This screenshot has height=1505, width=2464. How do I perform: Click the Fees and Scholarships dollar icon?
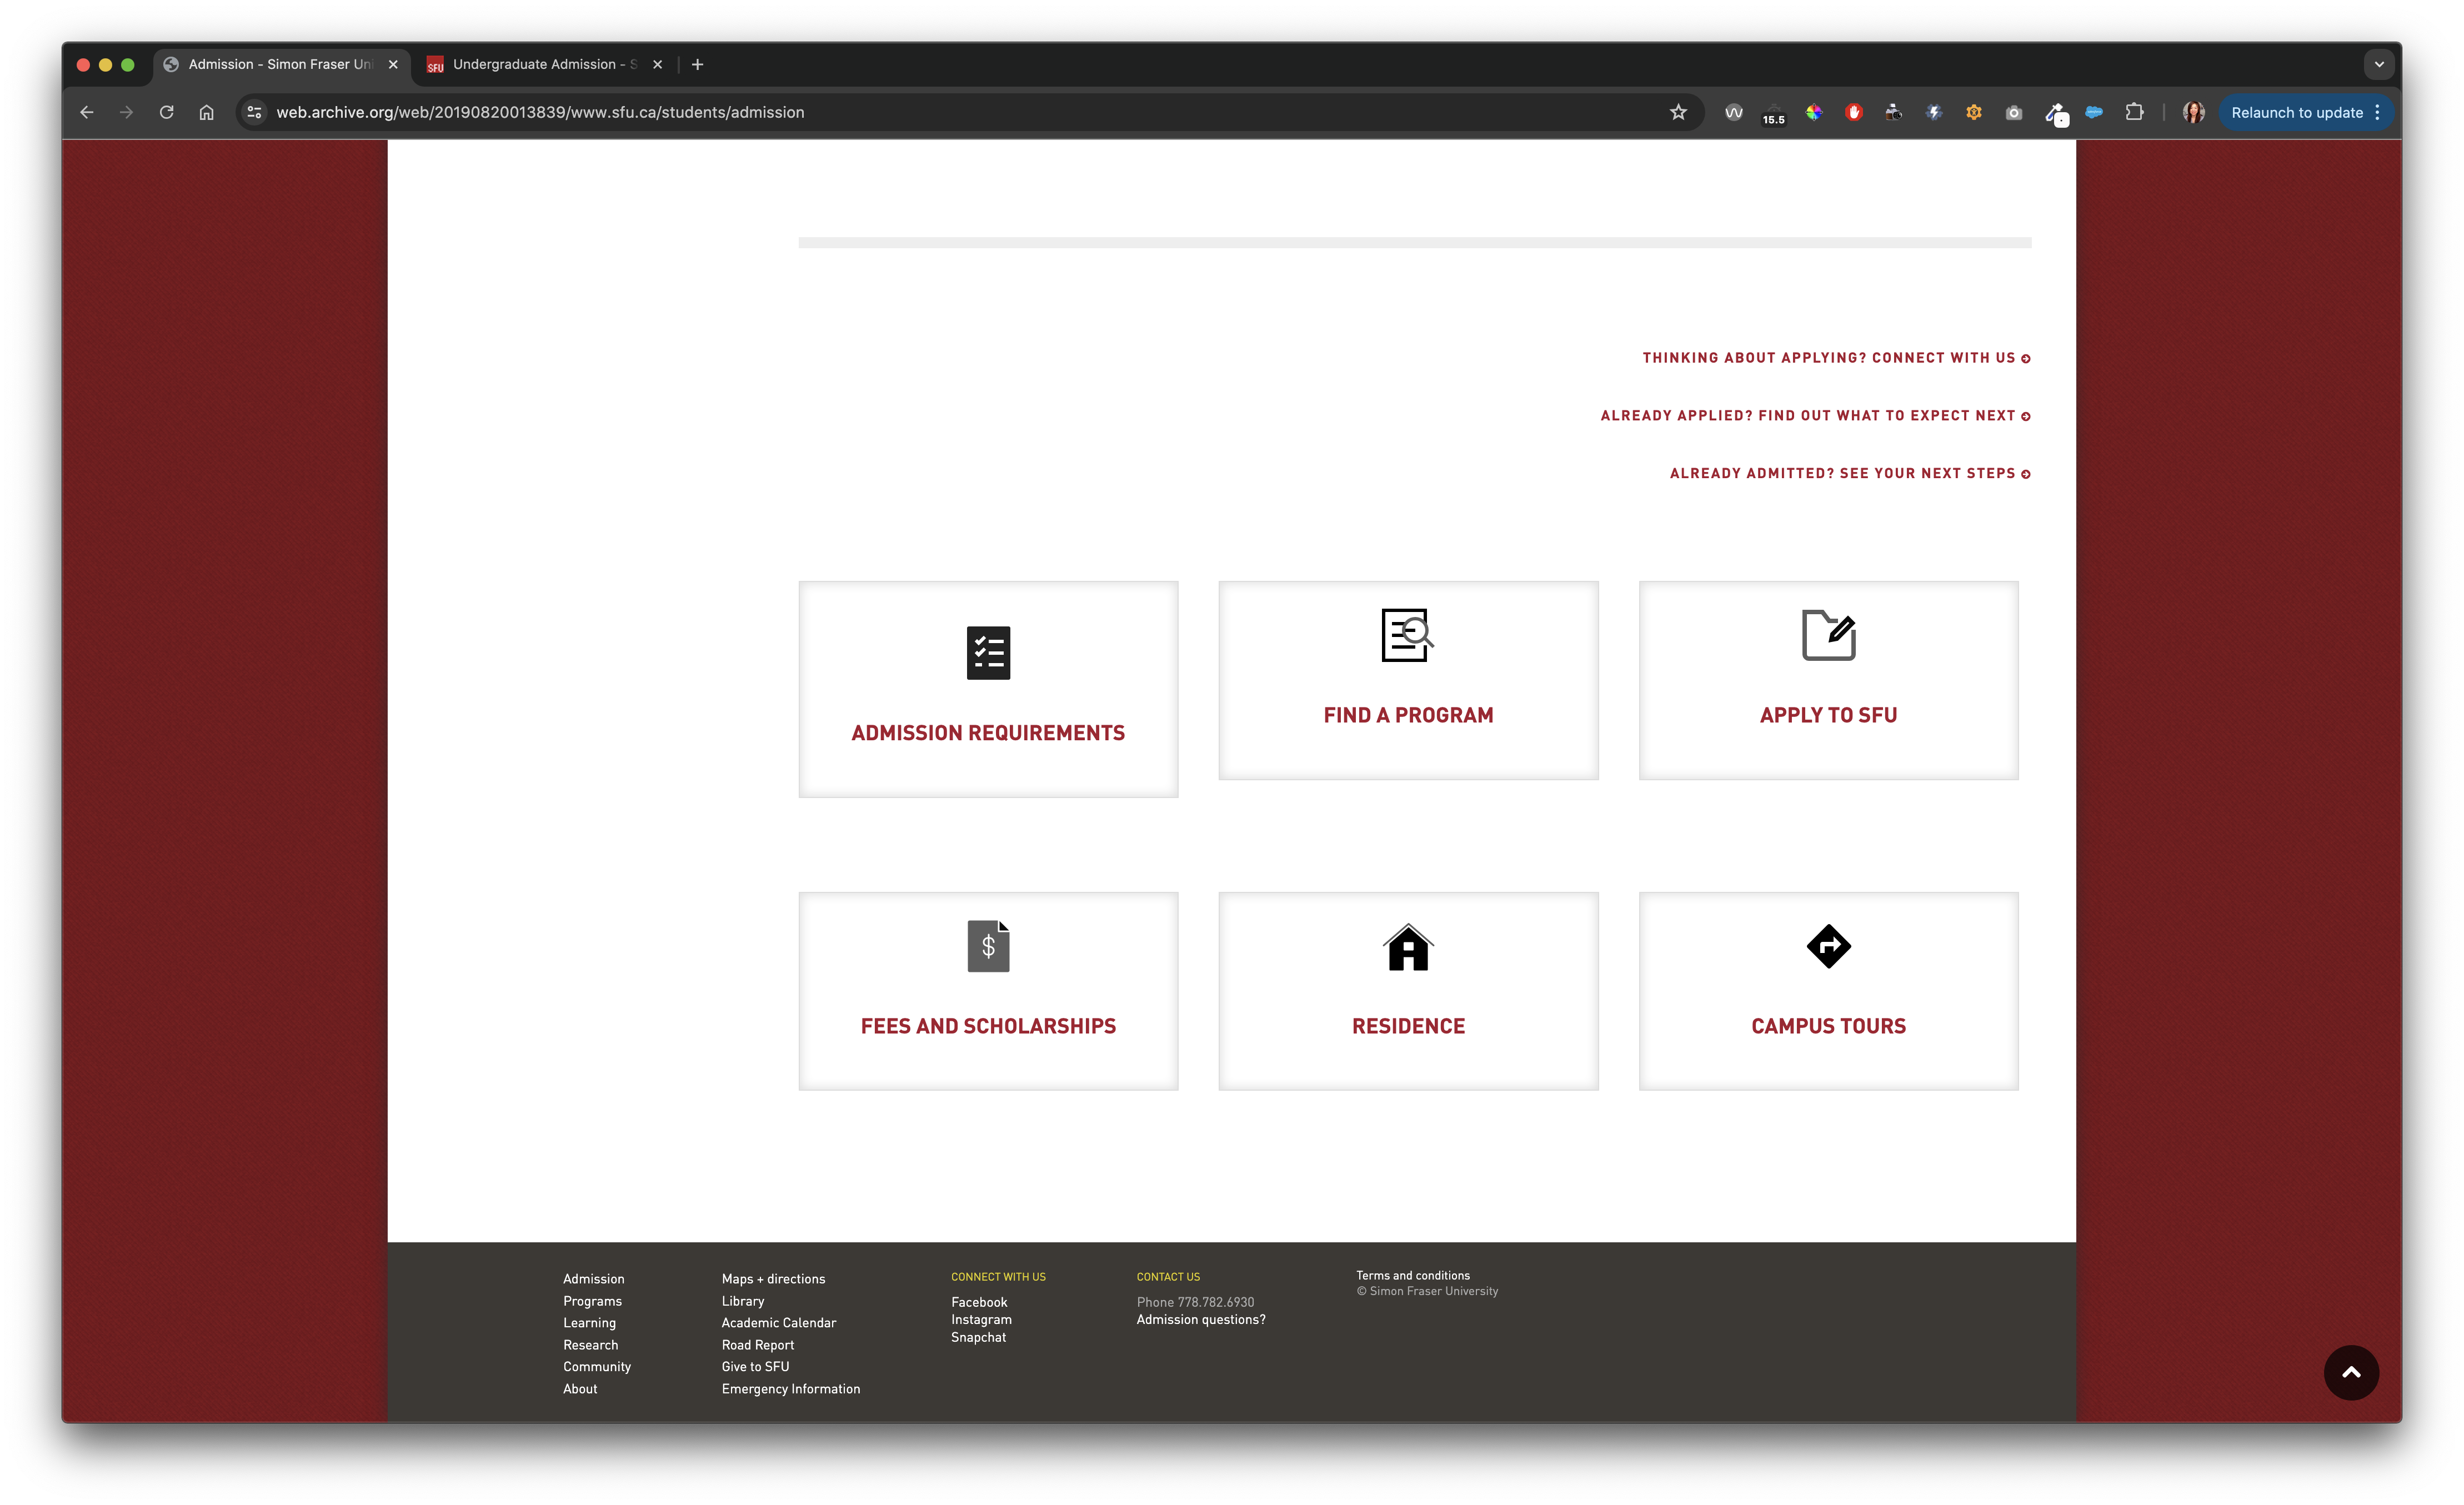click(x=988, y=946)
